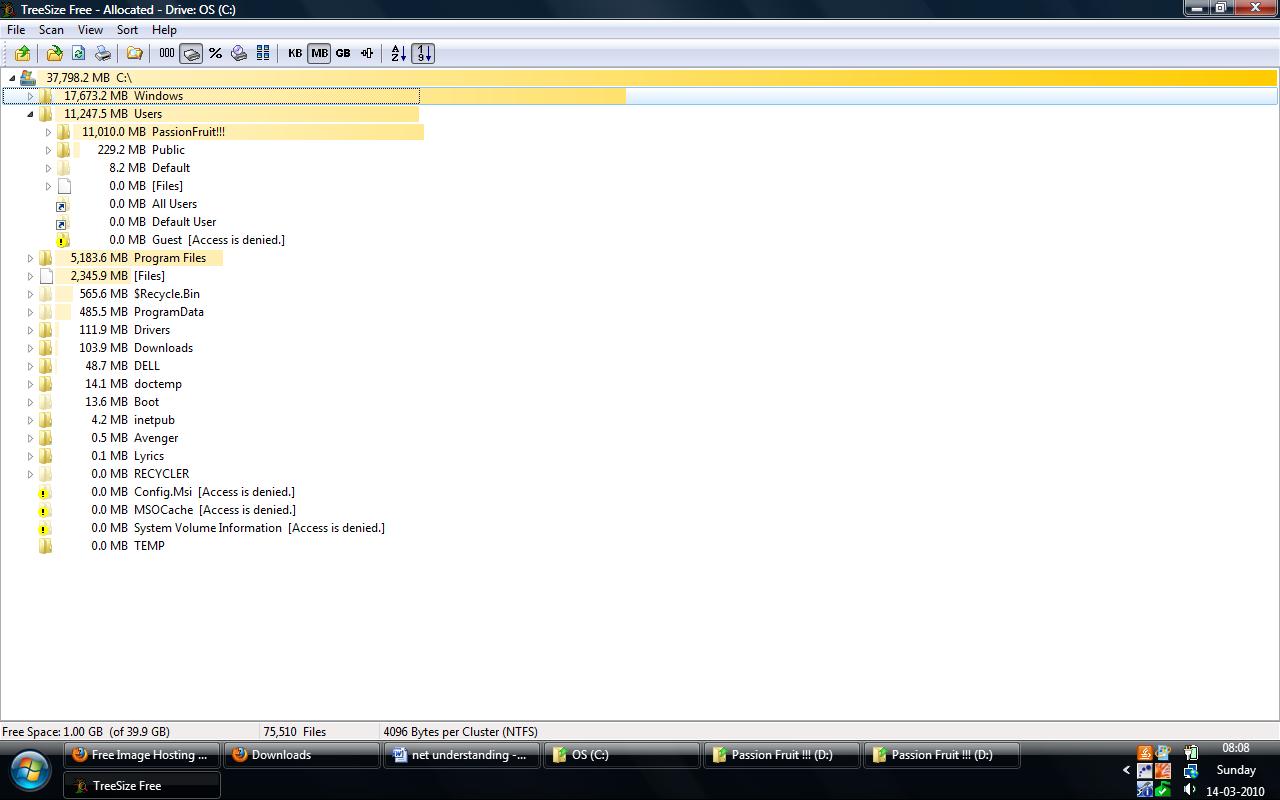The image size is (1280, 800).
Task: Switch to OS (C:) taskbar button
Action: click(x=621, y=755)
